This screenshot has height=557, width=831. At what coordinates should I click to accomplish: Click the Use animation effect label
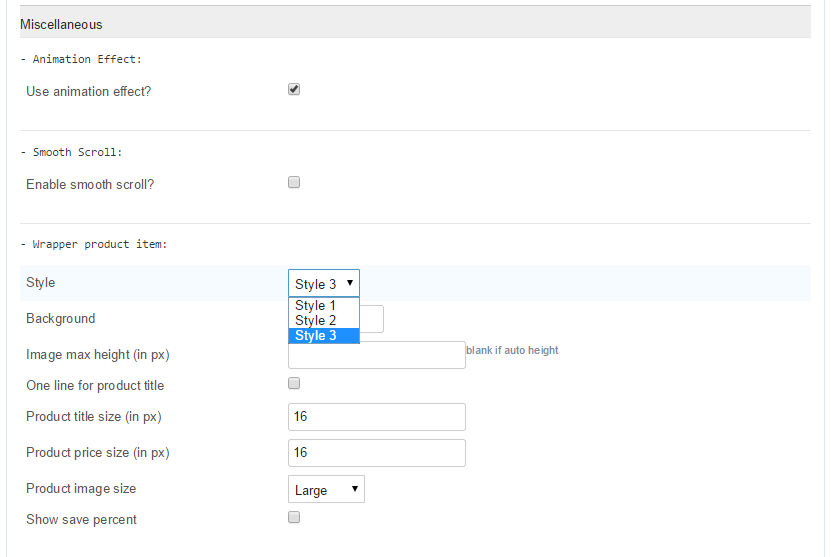(89, 92)
